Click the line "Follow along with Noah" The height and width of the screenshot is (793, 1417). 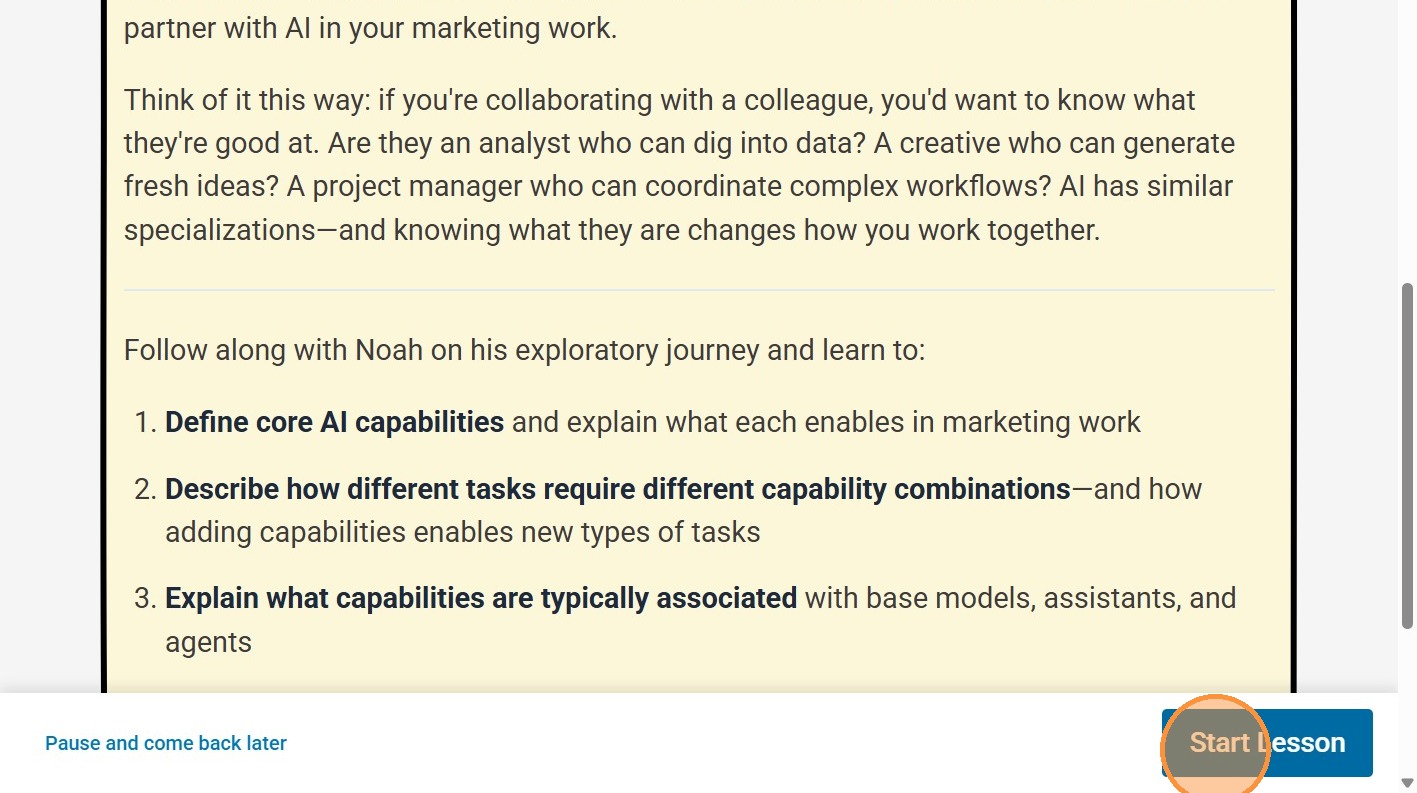click(x=524, y=350)
